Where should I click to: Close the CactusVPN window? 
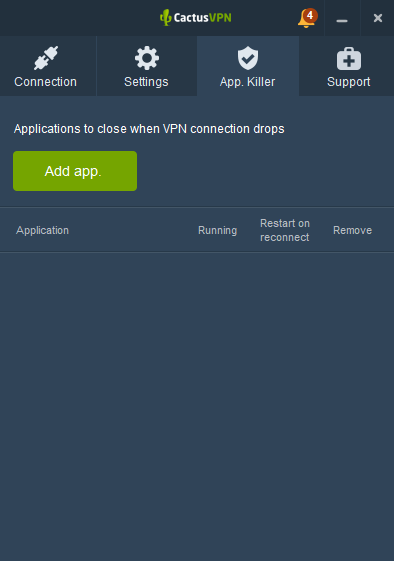pyautogui.click(x=378, y=18)
